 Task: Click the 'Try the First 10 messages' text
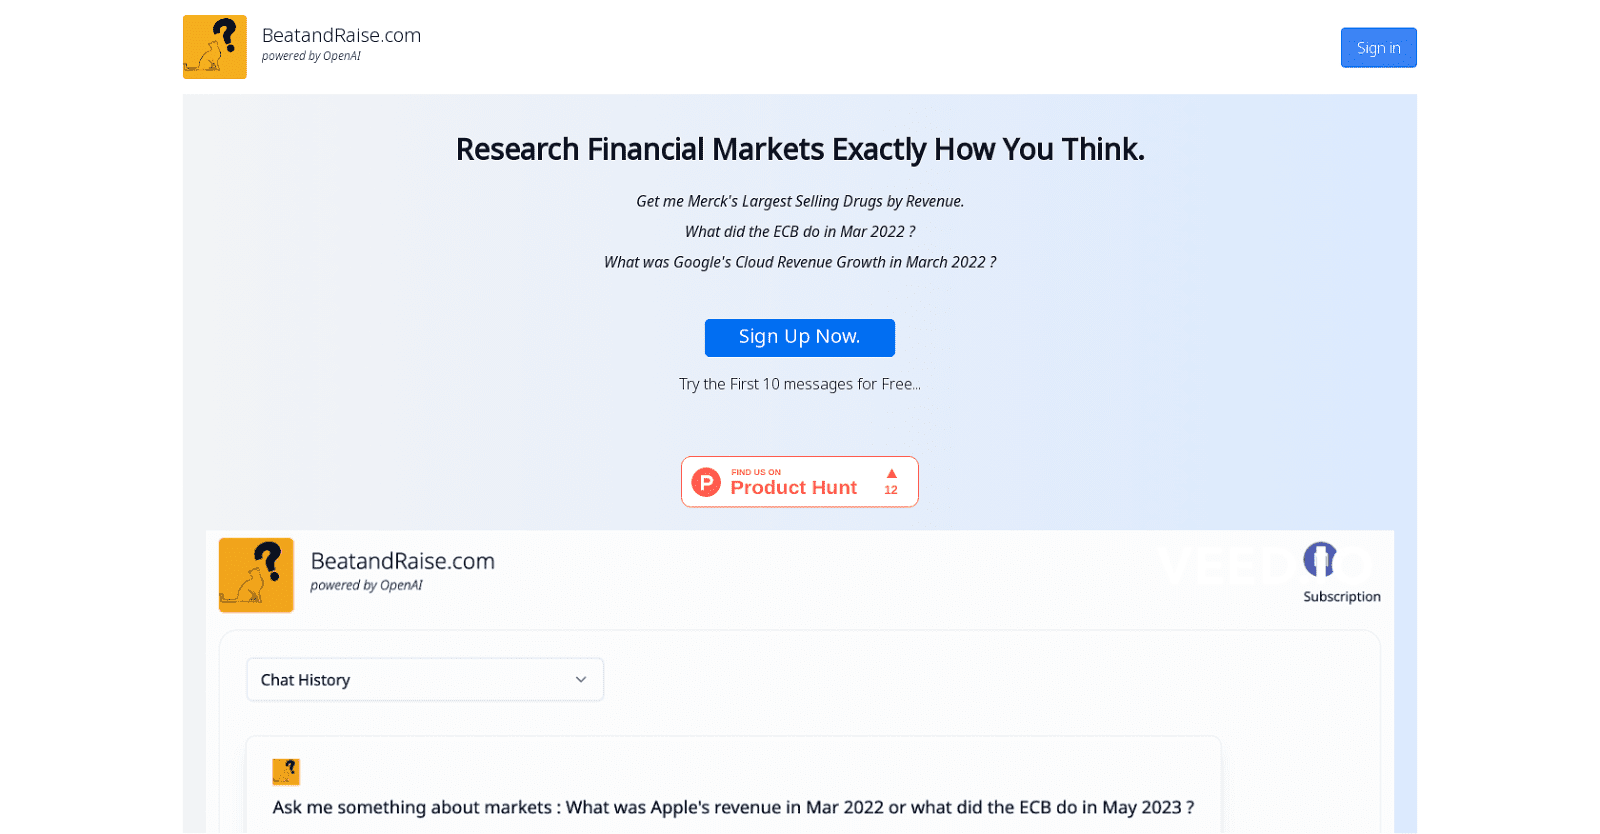[800, 384]
